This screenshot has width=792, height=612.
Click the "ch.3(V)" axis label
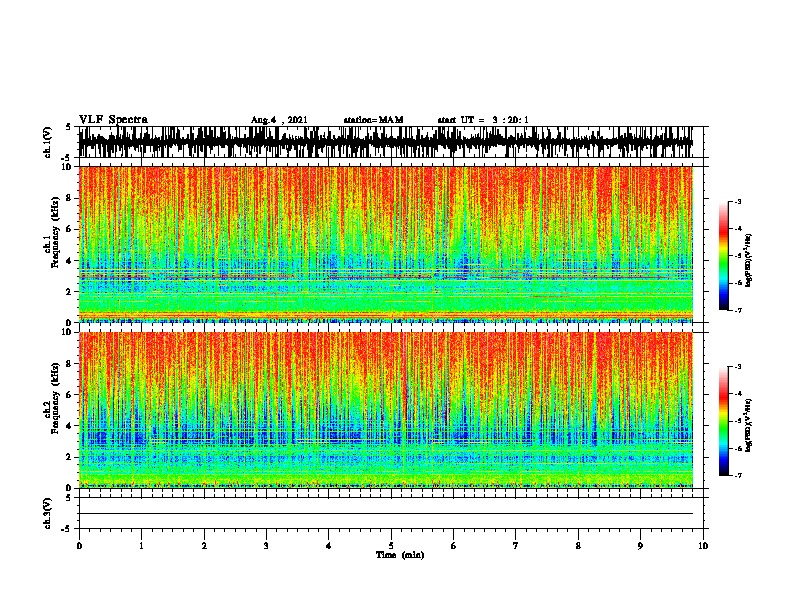coord(47,513)
